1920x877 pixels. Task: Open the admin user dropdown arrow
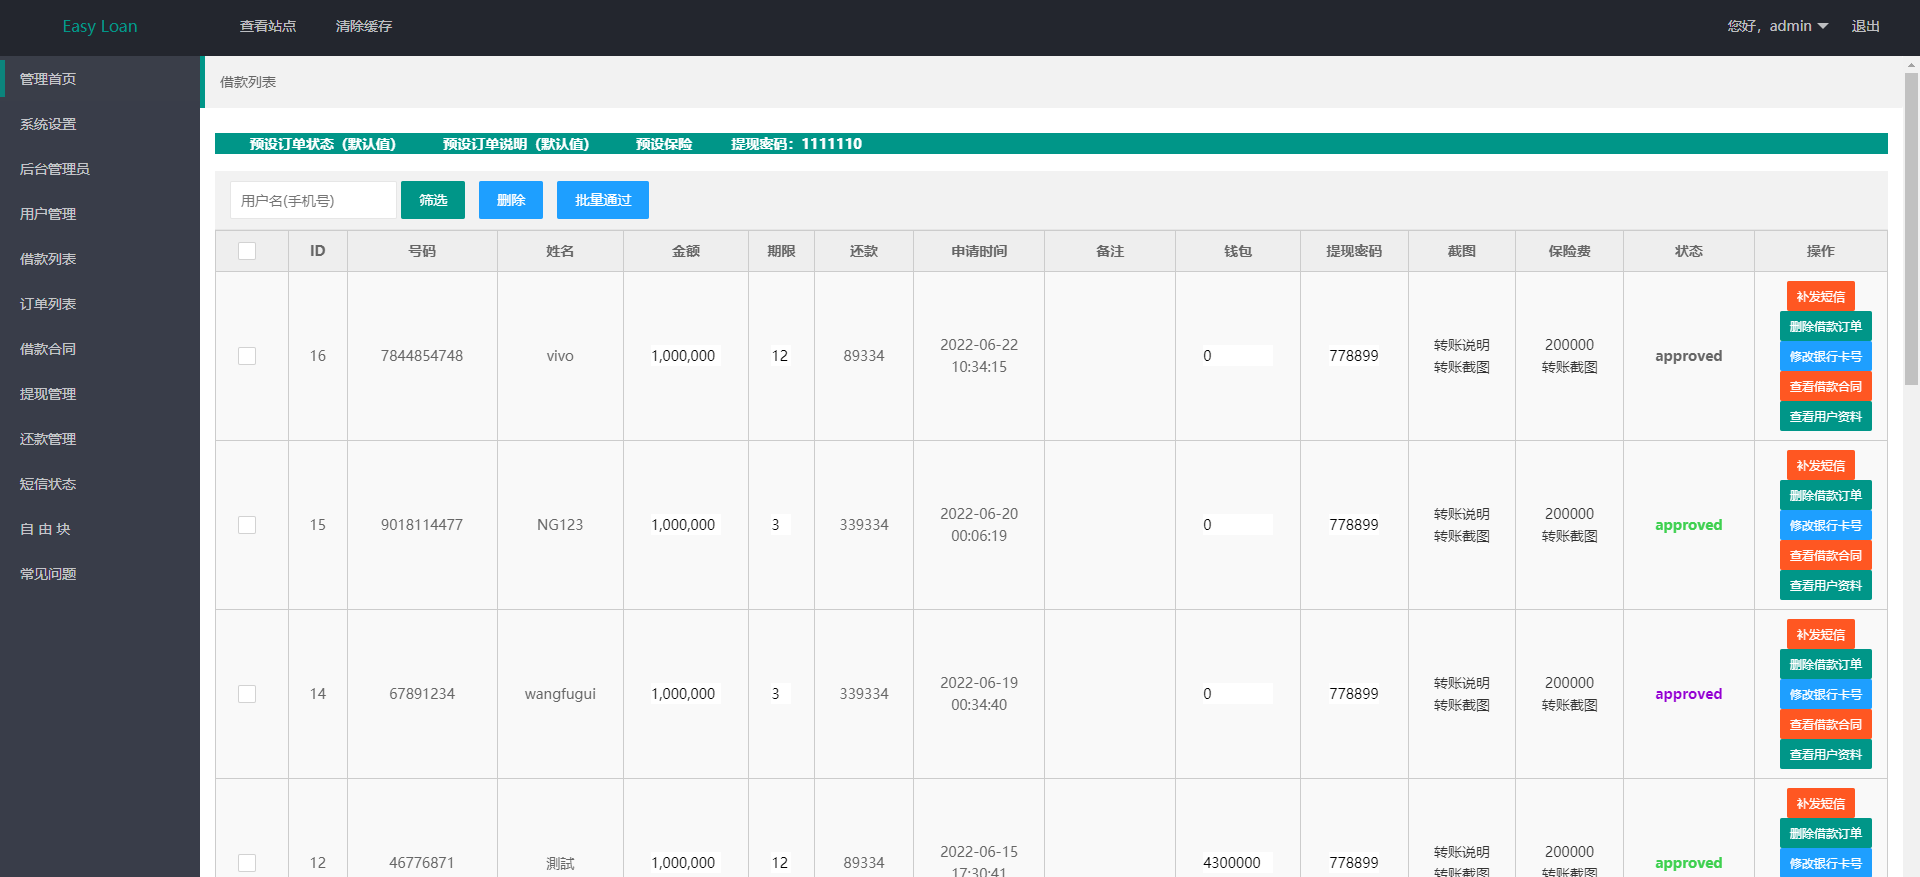[x=1822, y=26]
